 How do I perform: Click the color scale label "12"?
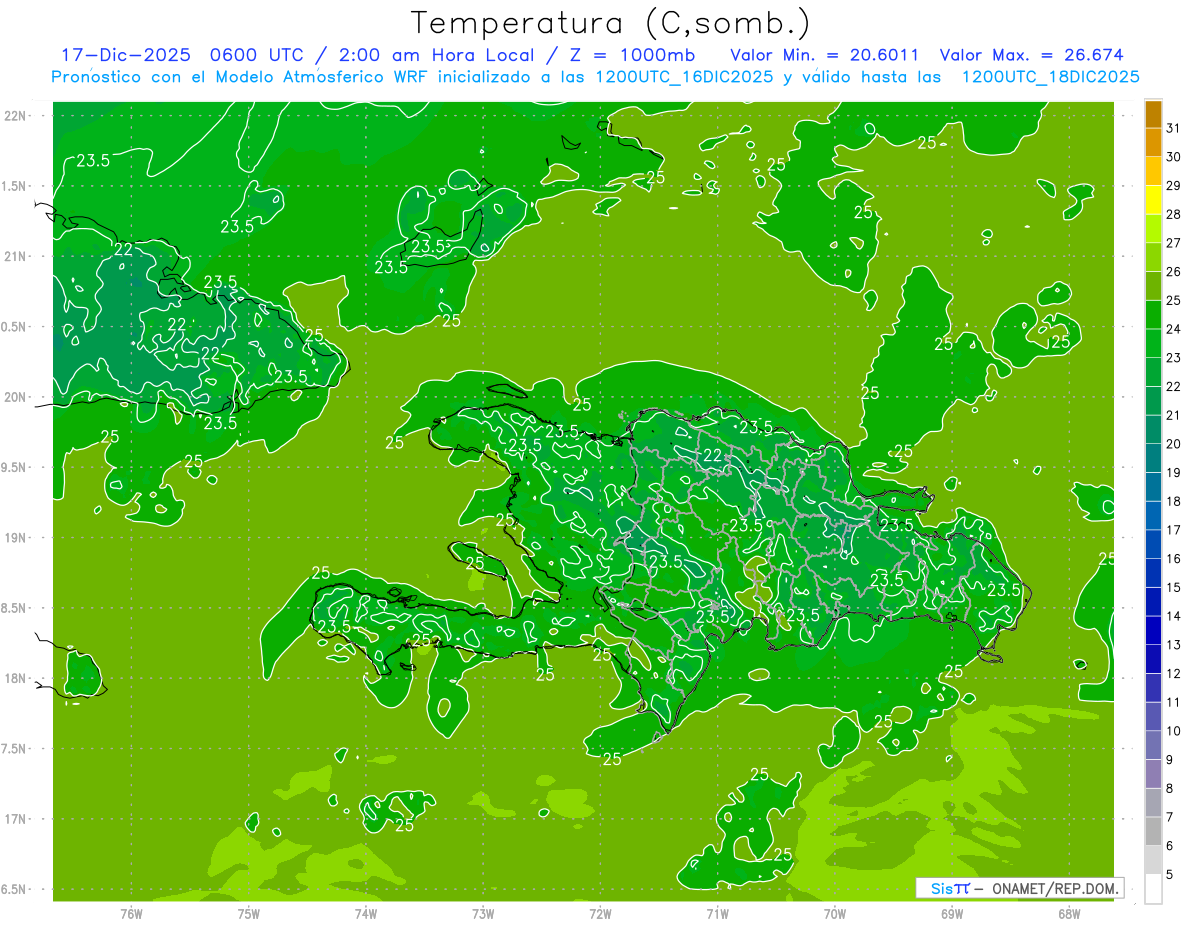coord(1174,674)
